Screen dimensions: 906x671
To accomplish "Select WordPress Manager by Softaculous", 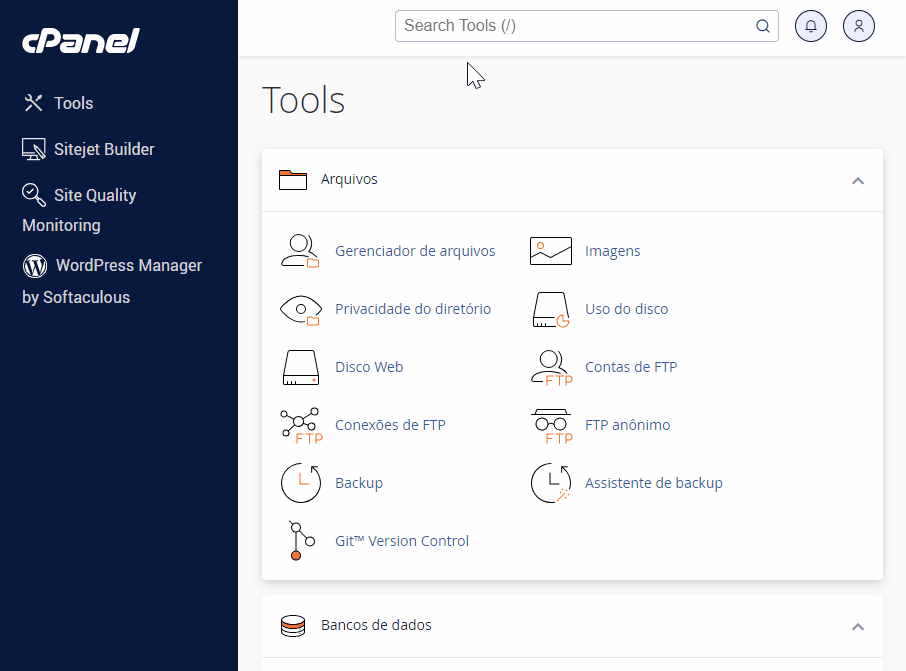I will [x=112, y=281].
